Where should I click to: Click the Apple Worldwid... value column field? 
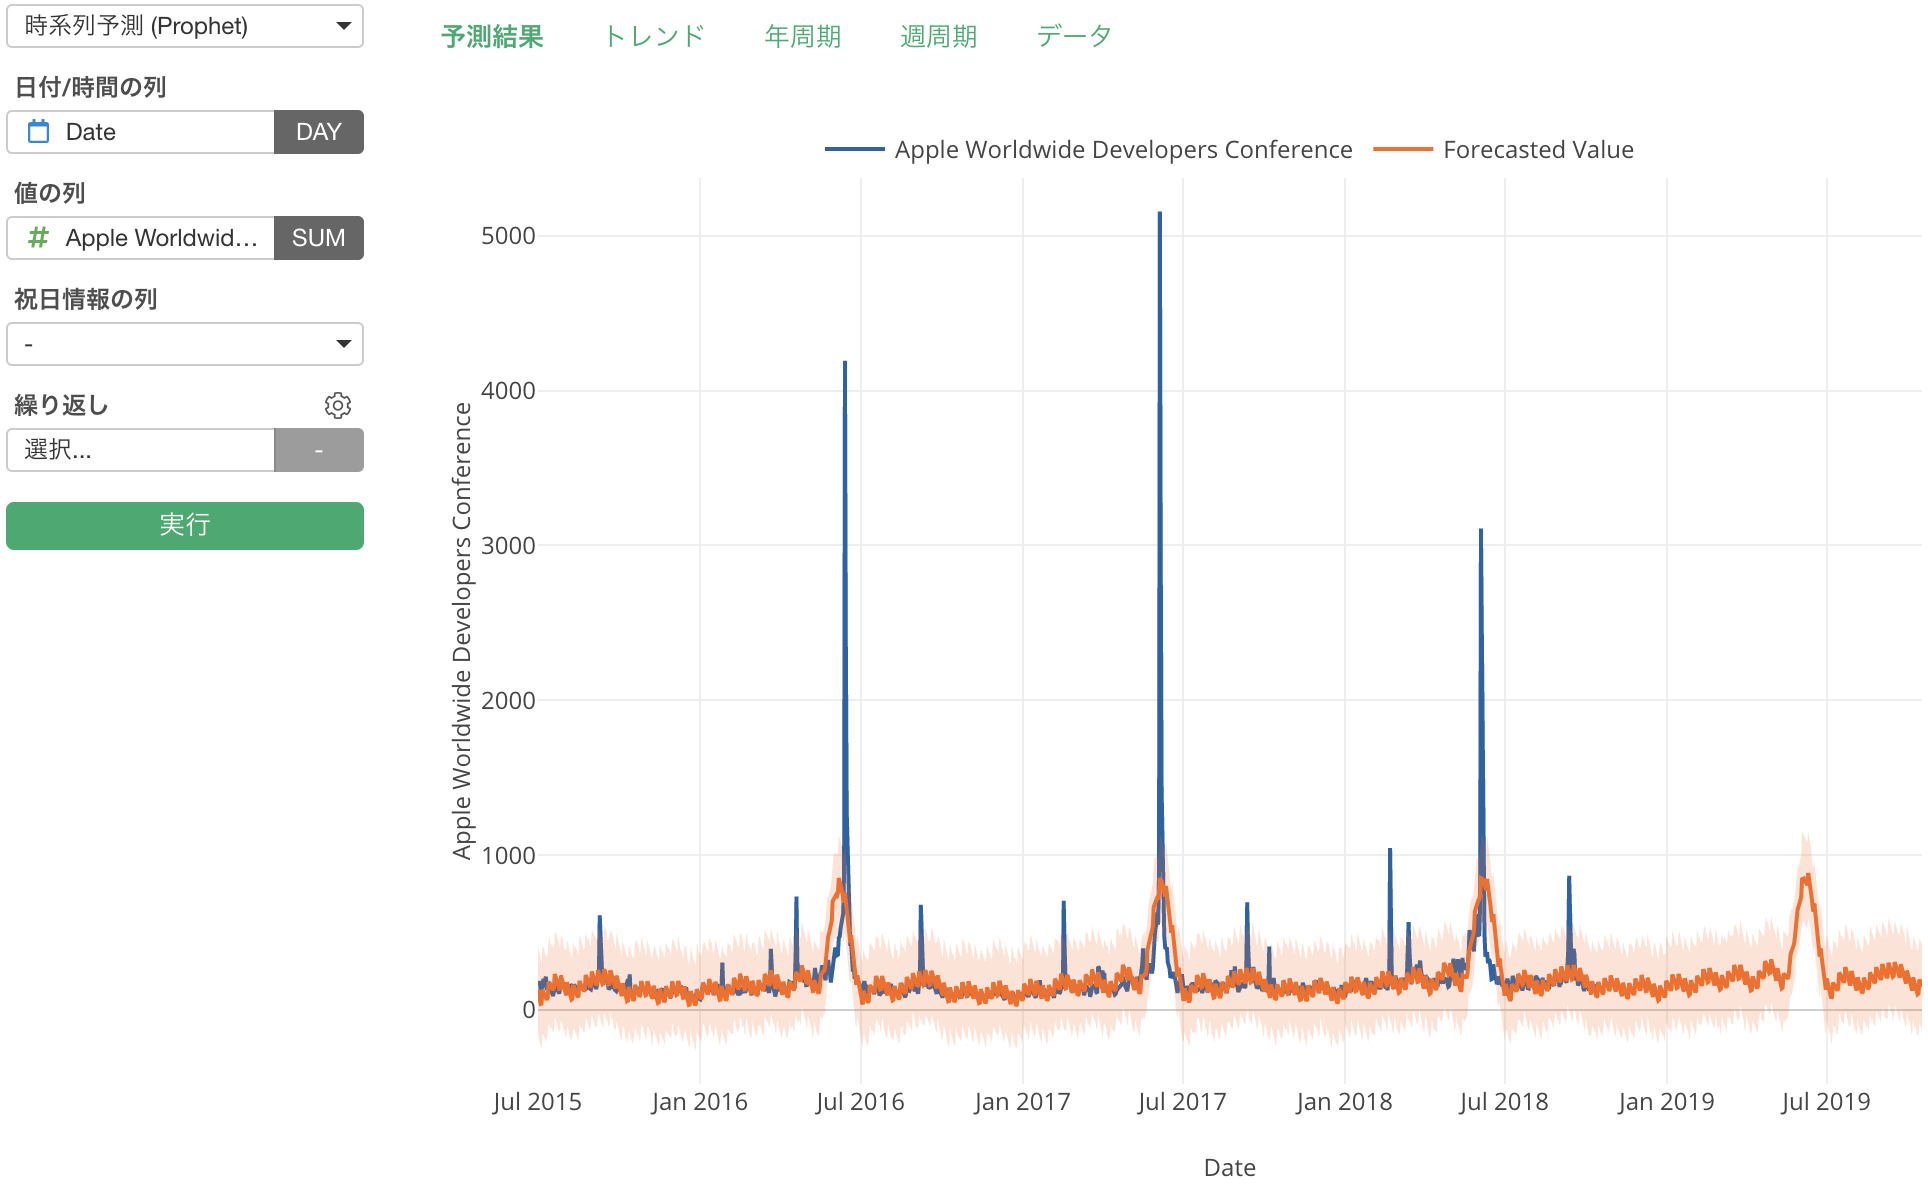click(x=160, y=238)
